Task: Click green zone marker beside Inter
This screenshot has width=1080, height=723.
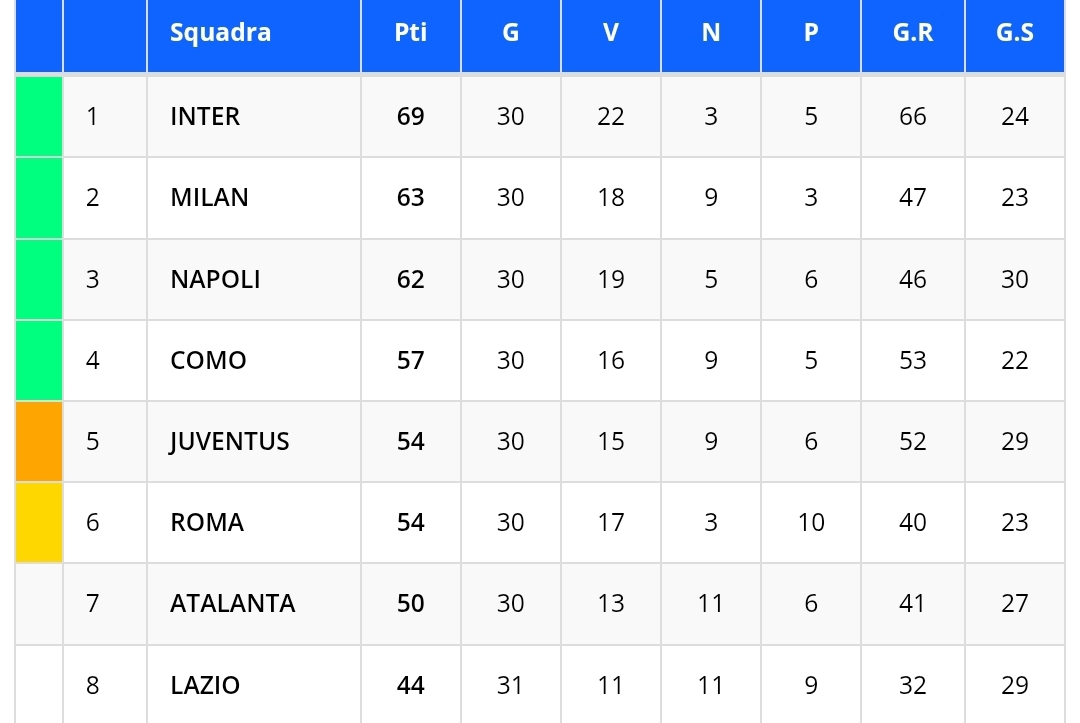Action: click(x=39, y=117)
